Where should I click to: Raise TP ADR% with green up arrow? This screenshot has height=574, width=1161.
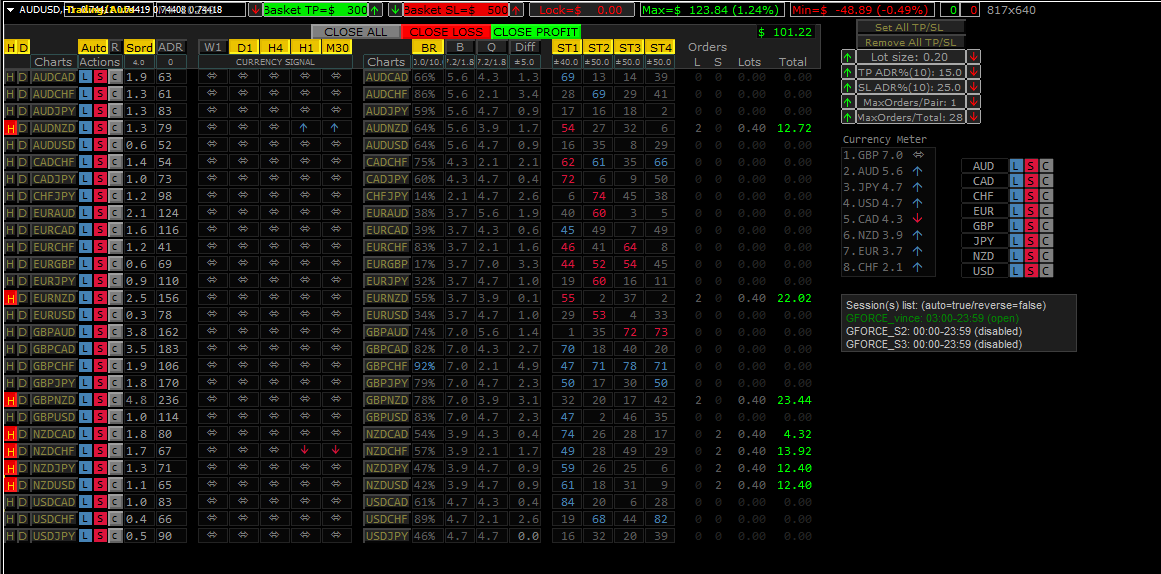(x=848, y=72)
